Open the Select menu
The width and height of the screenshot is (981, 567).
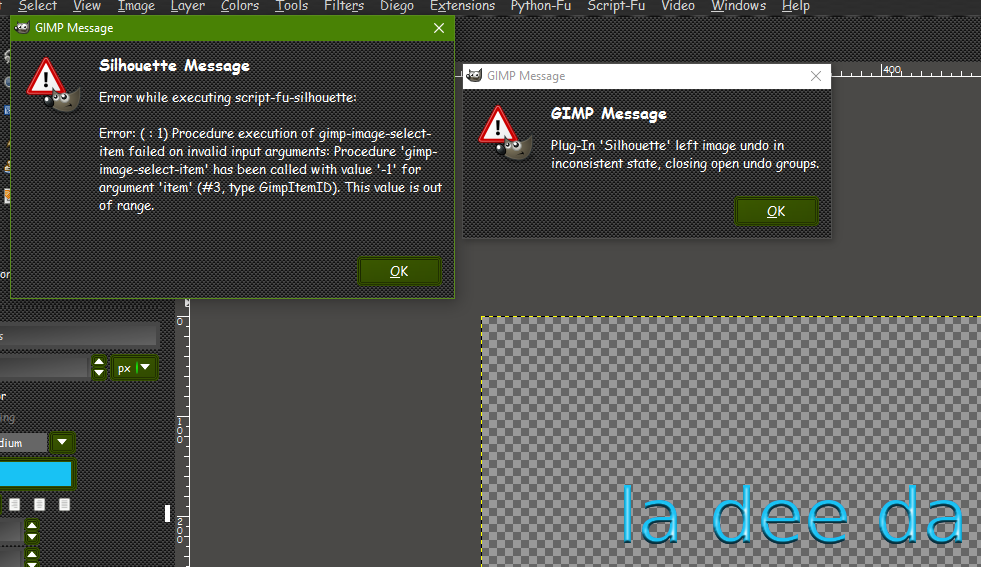pos(38,6)
